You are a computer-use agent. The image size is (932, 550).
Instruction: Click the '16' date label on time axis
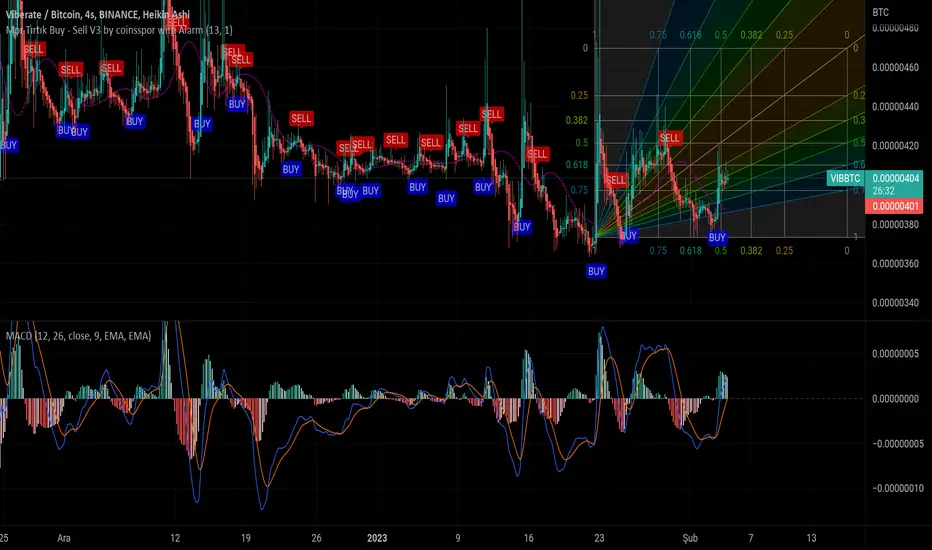click(528, 538)
